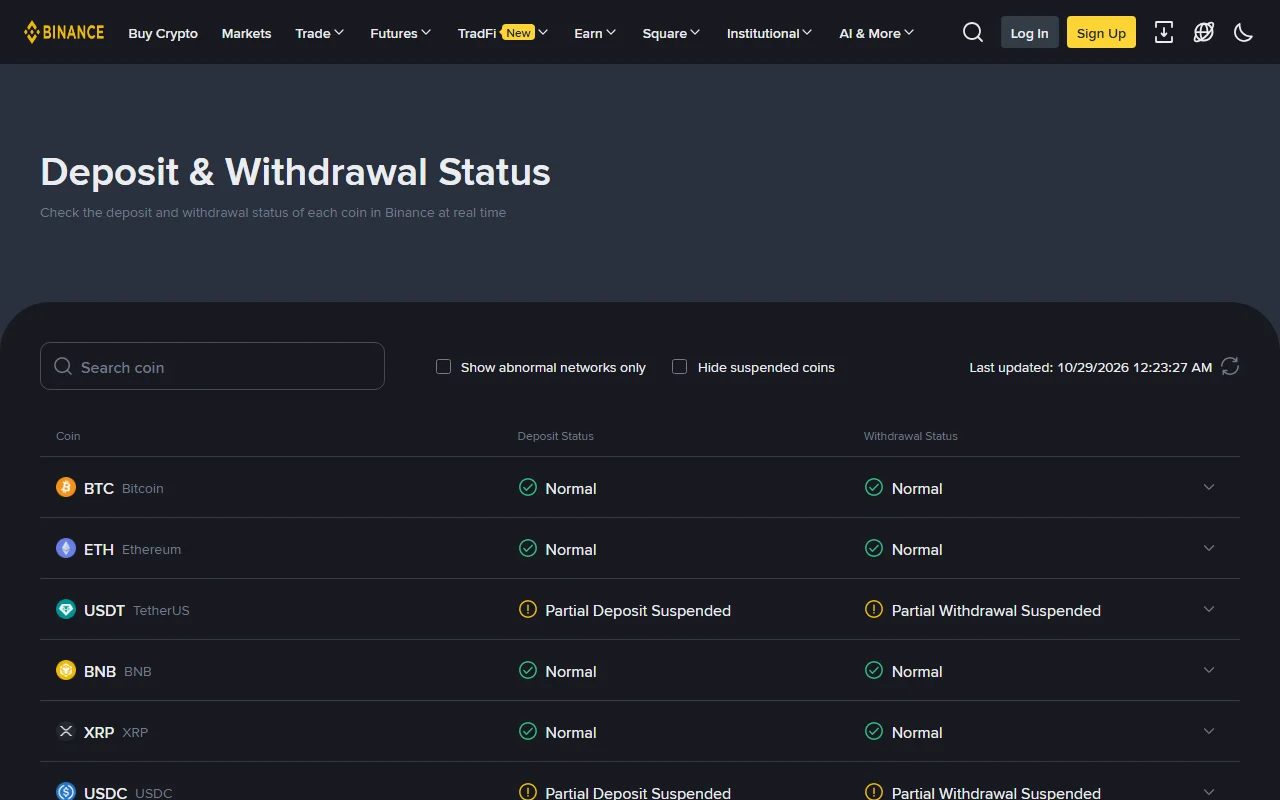
Task: Click the XRP withdrawal Normal text
Action: click(917, 732)
